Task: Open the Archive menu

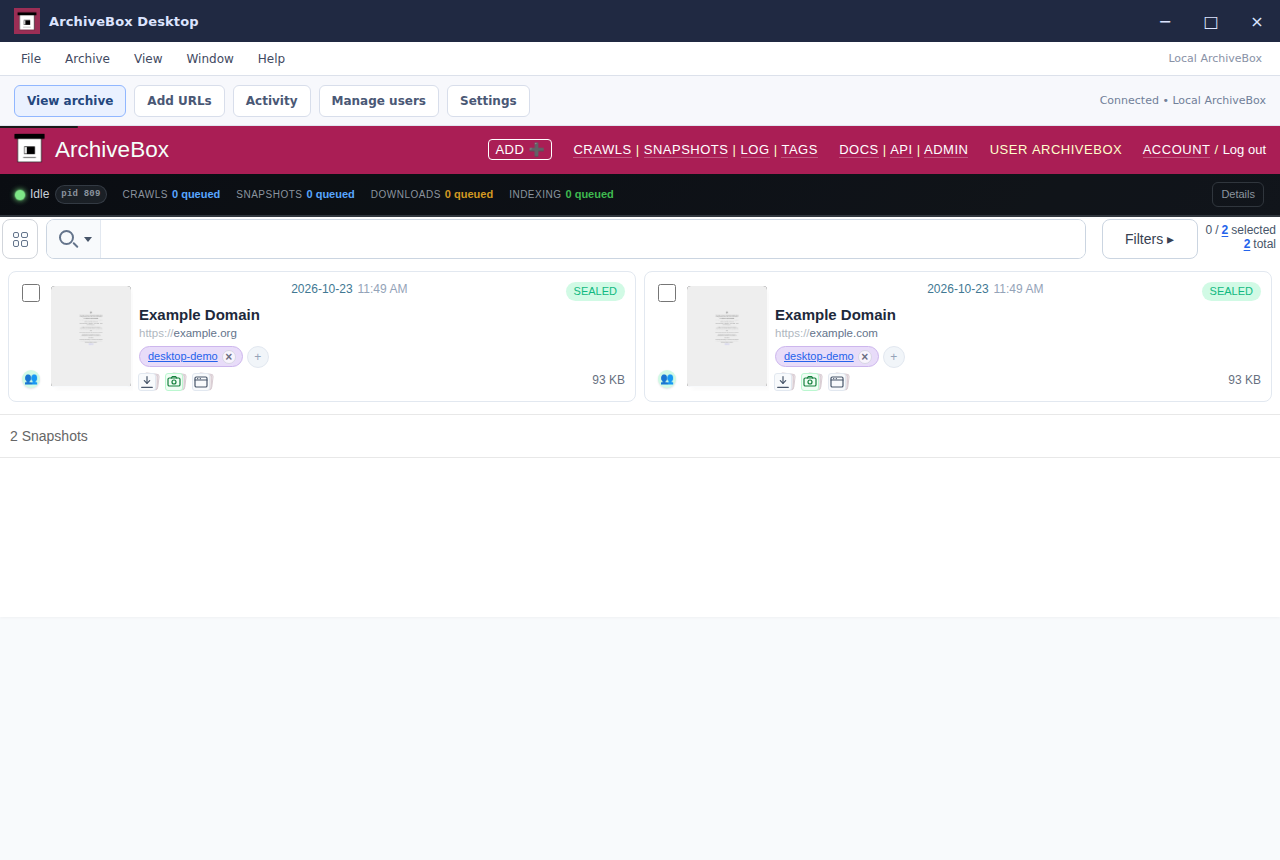Action: click(87, 59)
